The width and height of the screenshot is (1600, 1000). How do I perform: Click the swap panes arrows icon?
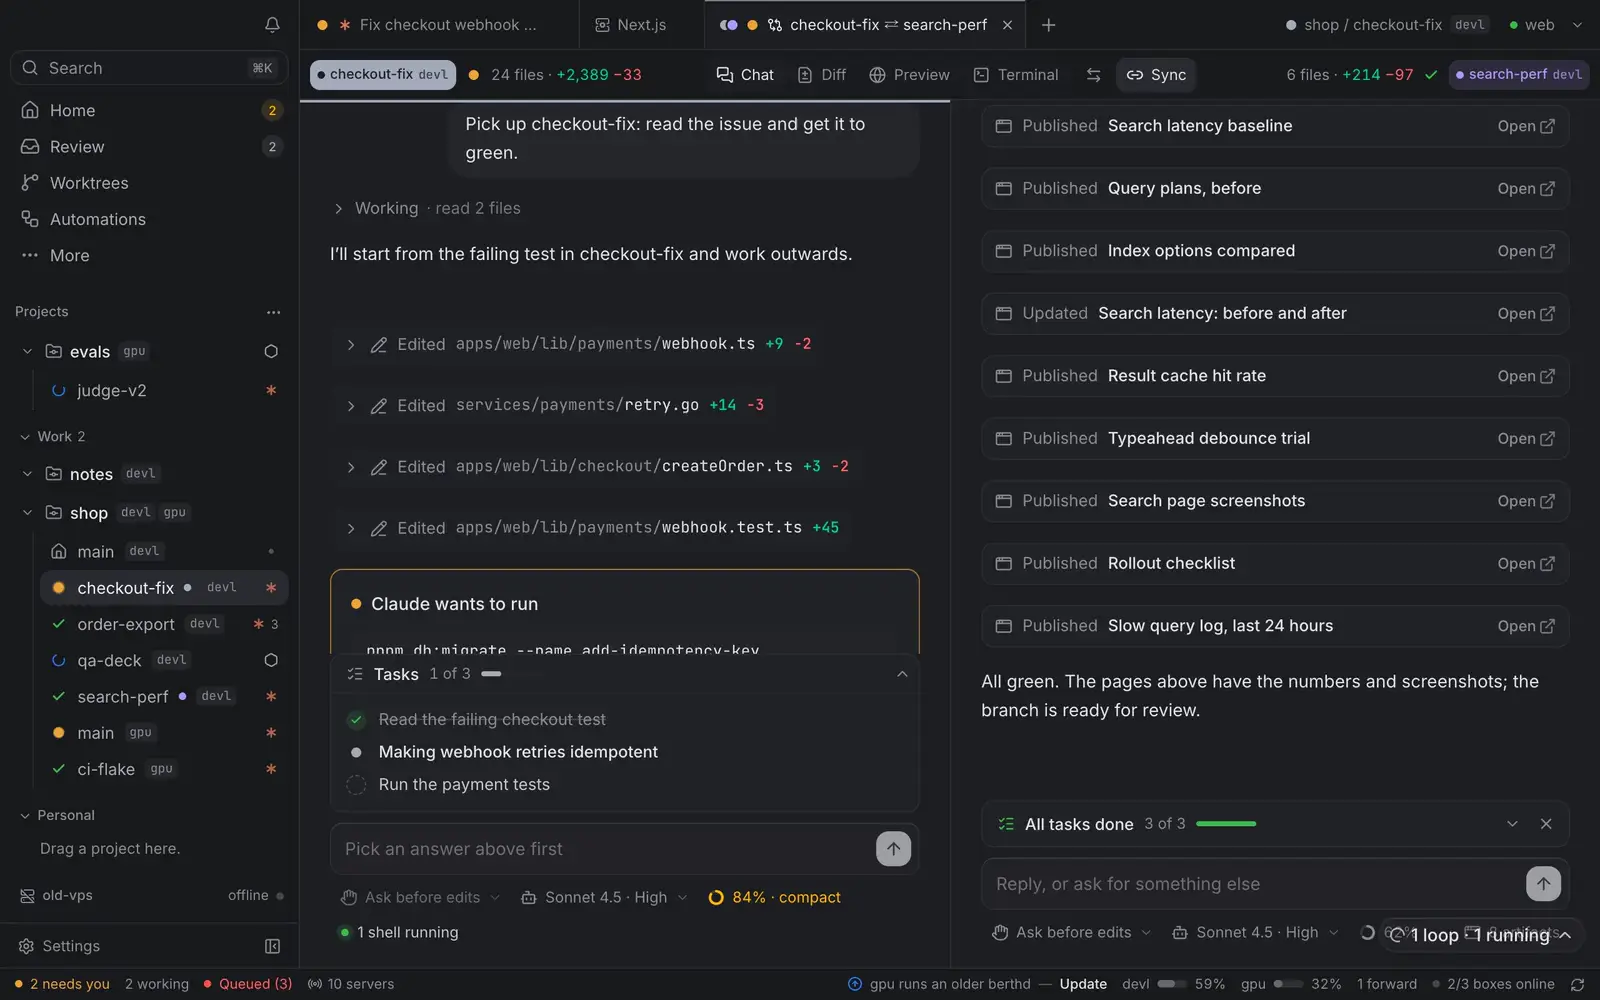pos(1093,75)
